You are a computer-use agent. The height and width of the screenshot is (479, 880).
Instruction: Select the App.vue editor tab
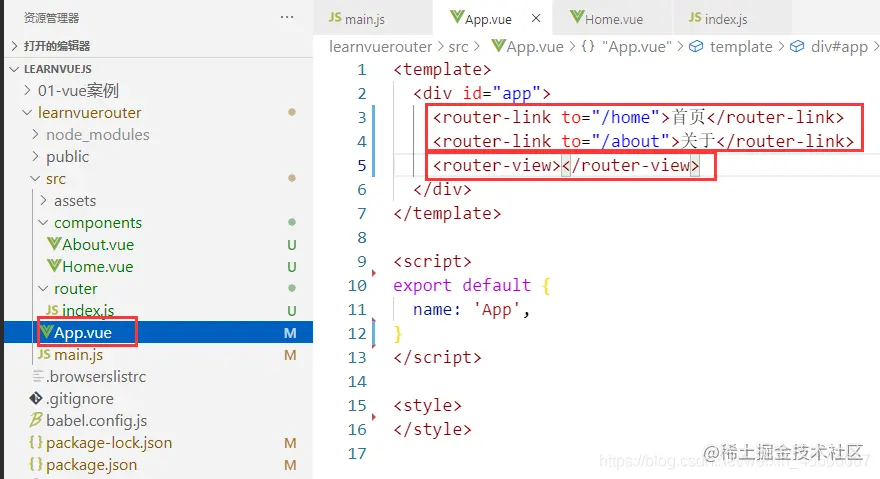click(x=492, y=19)
